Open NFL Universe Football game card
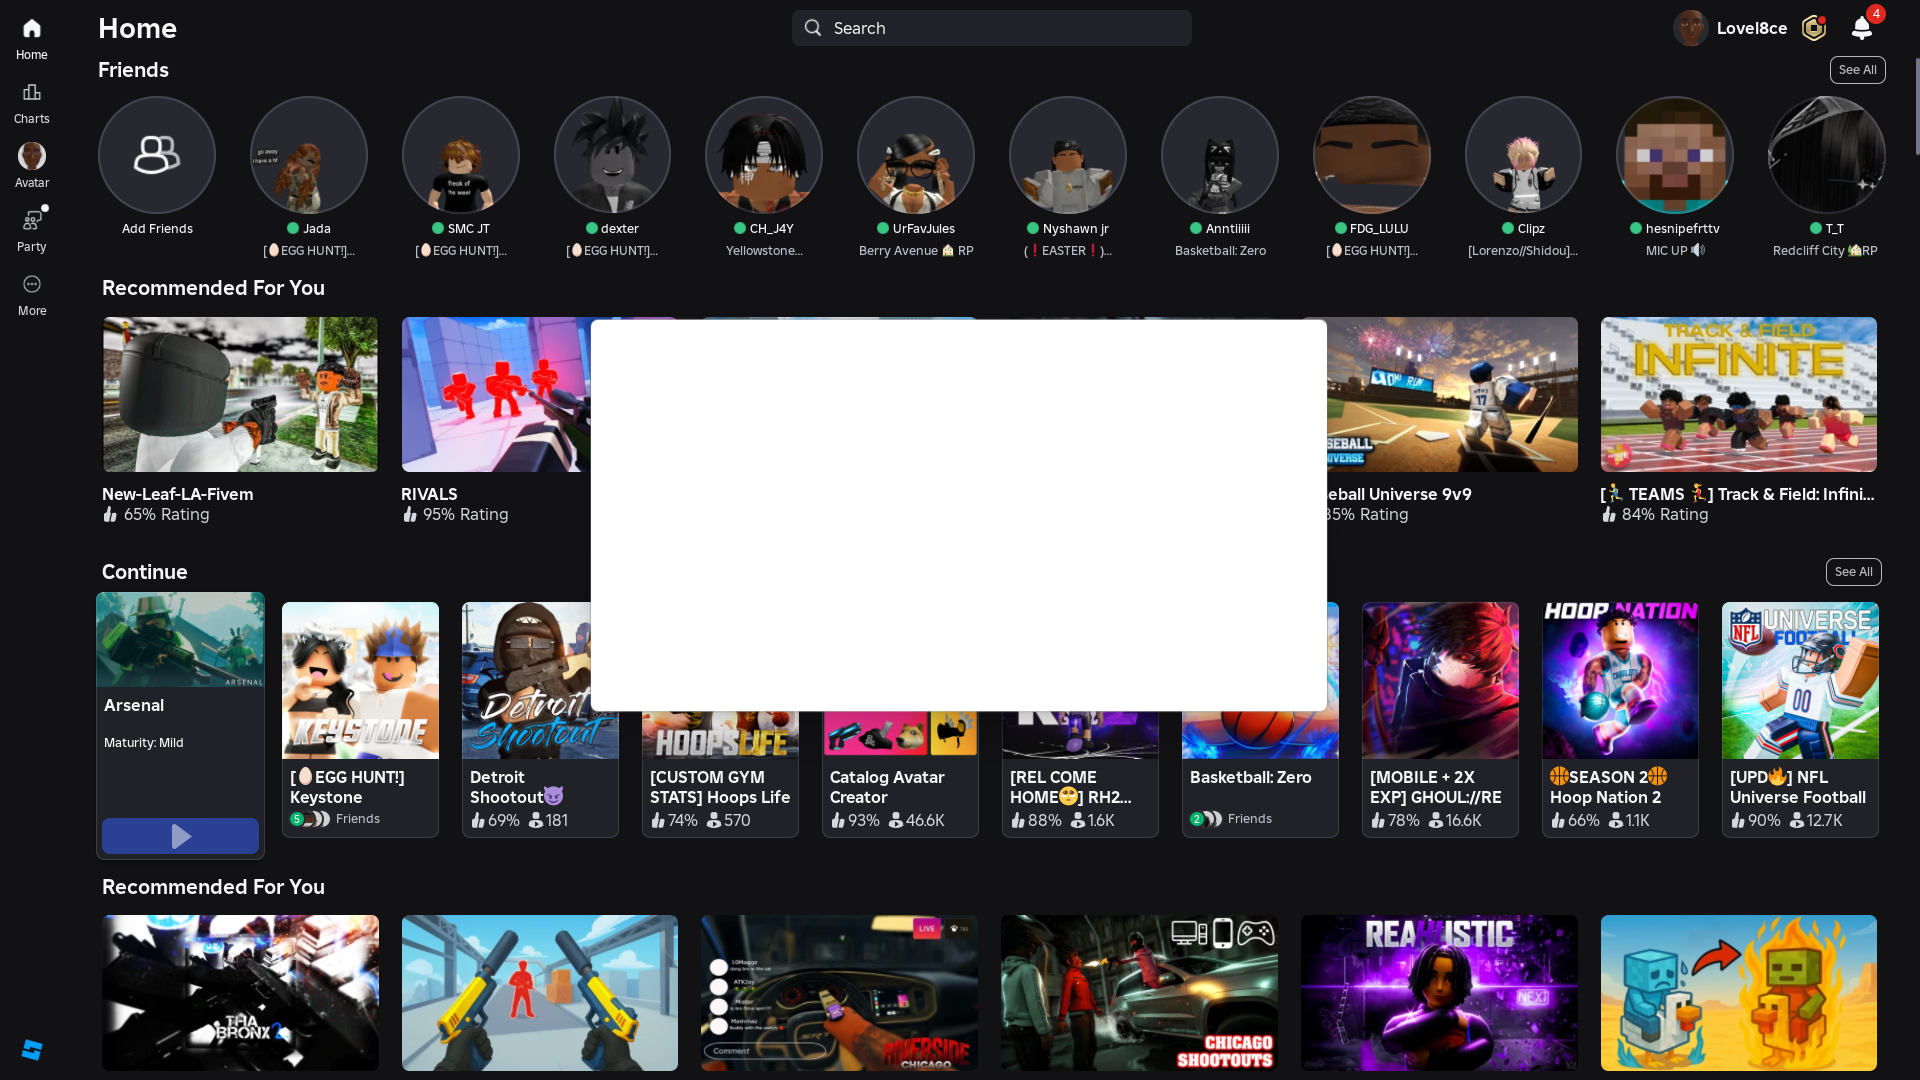Screen dimensions: 1920x1080 pos(1800,680)
